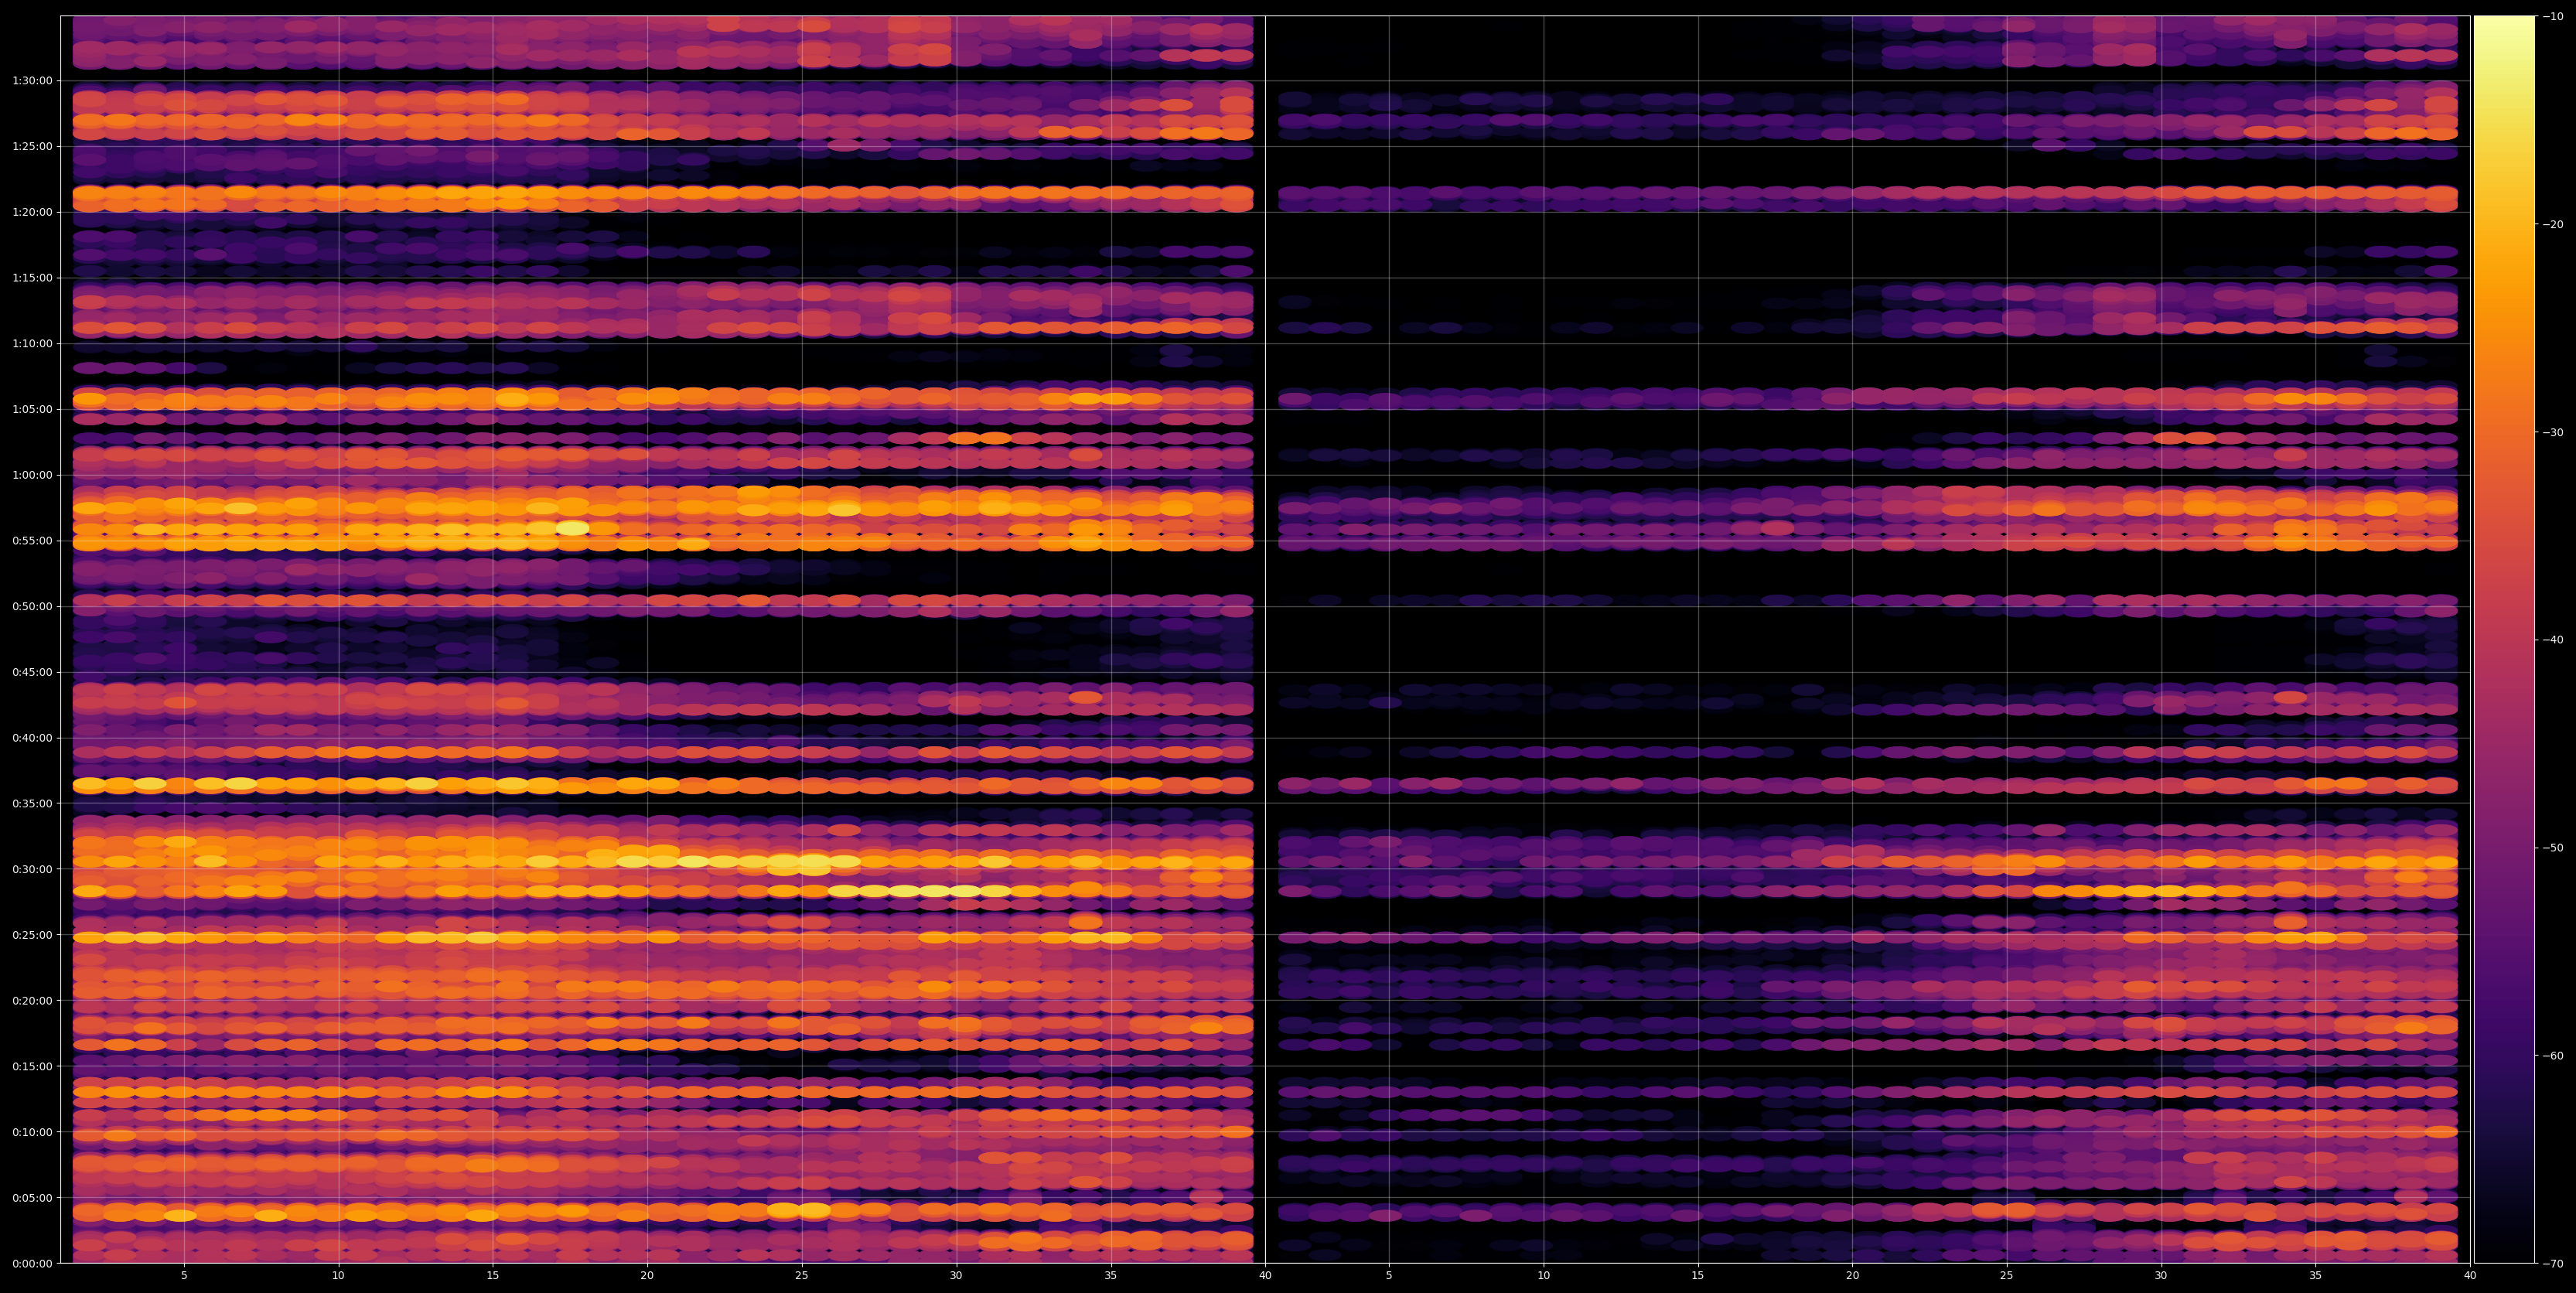This screenshot has height=1293, width=2576.
Task: Click x-axis tick 35 of right heatmap
Action: click(x=2316, y=1276)
